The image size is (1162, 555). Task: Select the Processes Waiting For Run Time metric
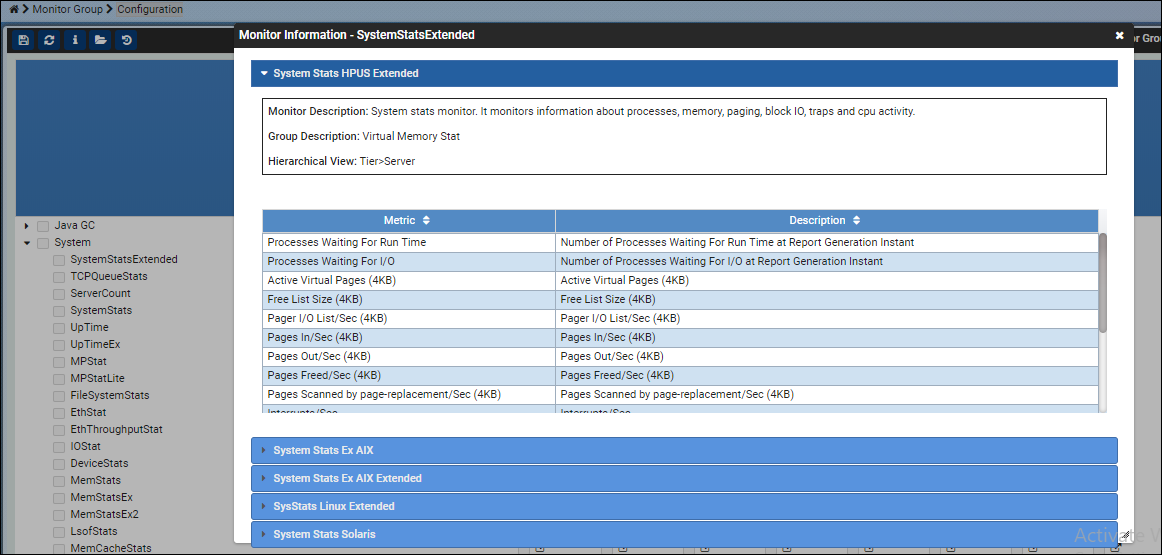409,242
